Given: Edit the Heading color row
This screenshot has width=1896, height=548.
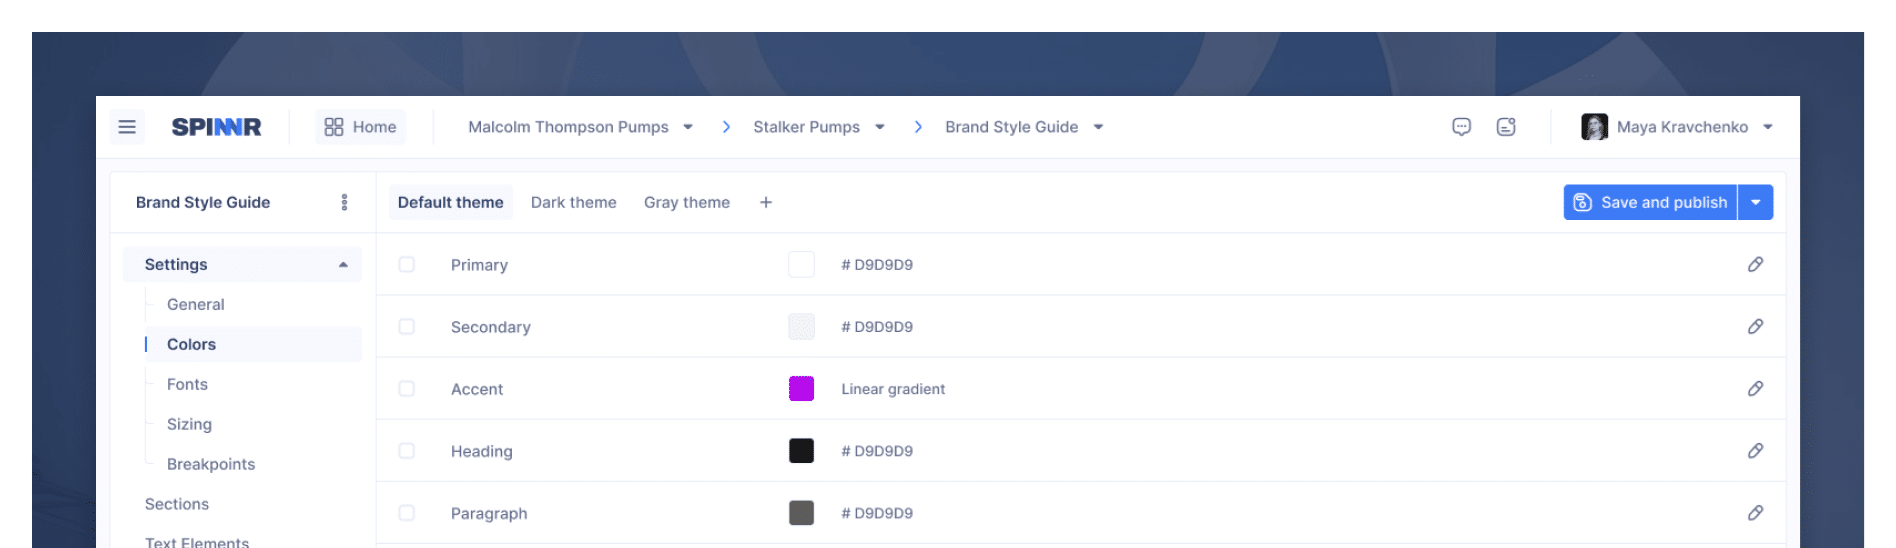Looking at the screenshot, I should (1755, 451).
